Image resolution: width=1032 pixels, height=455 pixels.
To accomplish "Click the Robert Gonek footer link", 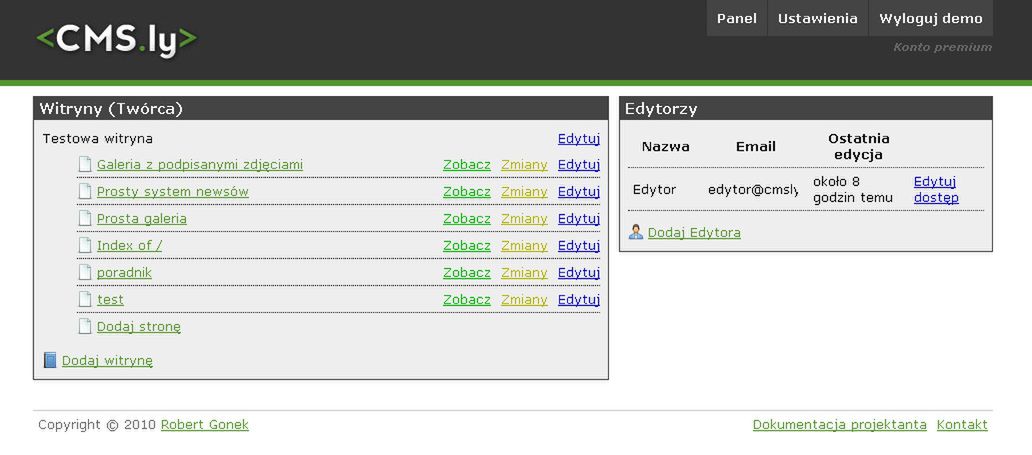I will click(x=204, y=425).
